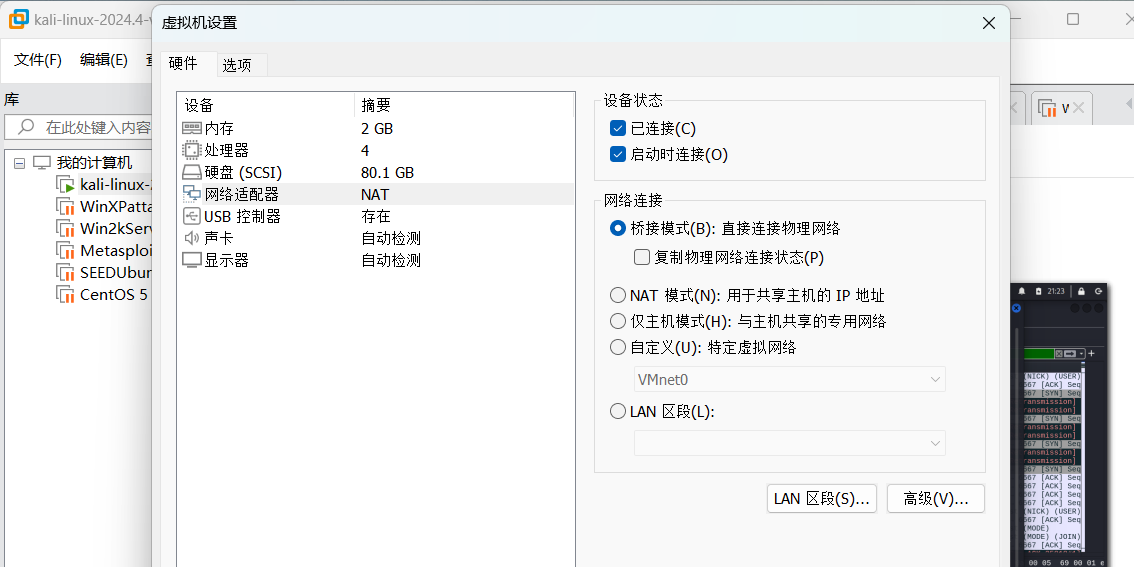
Task: Check 复制物理网络连接状态(P) checkbox
Action: 641,257
